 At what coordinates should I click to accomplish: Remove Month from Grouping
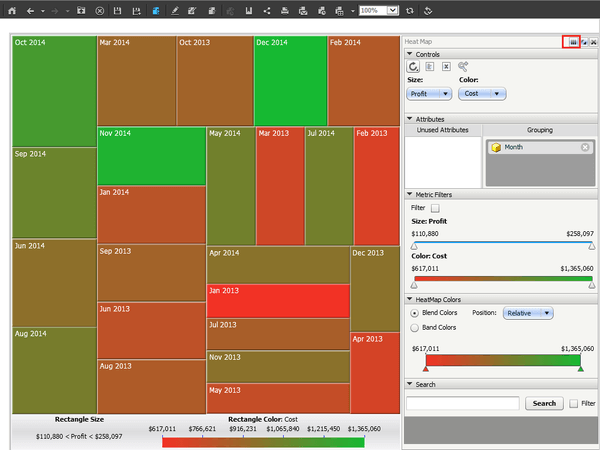point(585,147)
